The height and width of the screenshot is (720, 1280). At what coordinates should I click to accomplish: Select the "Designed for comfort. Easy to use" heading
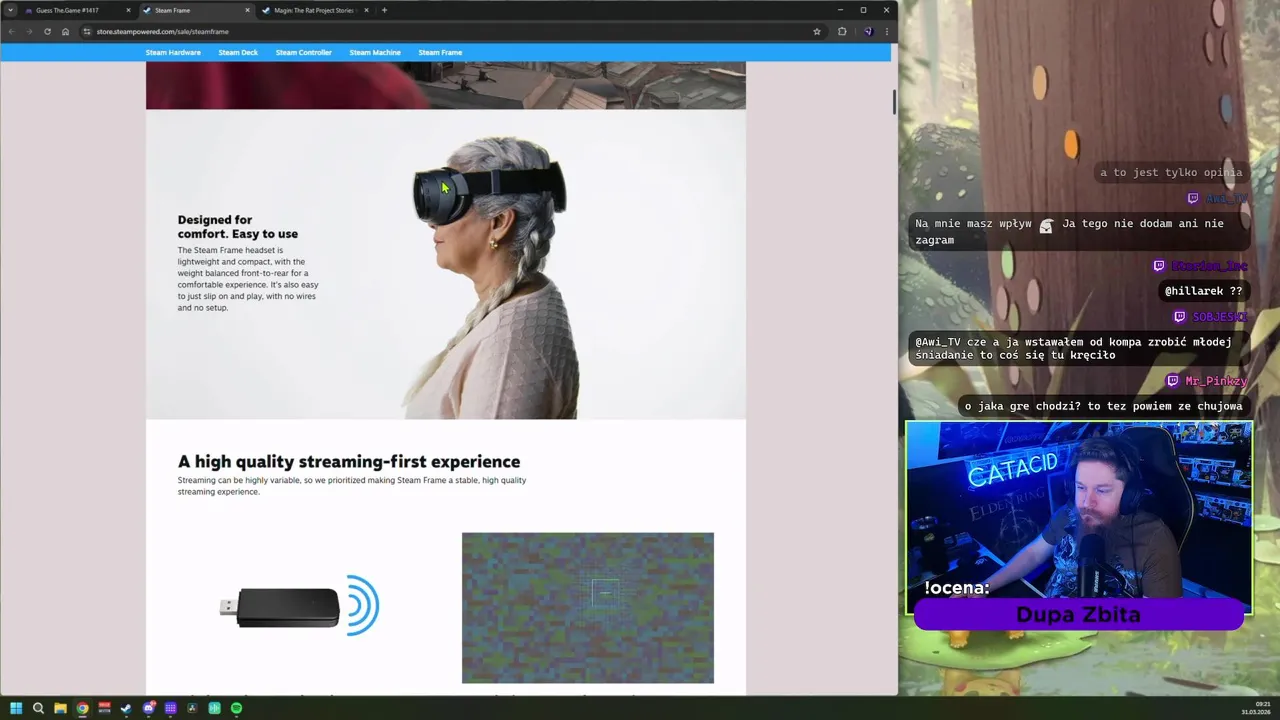pos(238,227)
